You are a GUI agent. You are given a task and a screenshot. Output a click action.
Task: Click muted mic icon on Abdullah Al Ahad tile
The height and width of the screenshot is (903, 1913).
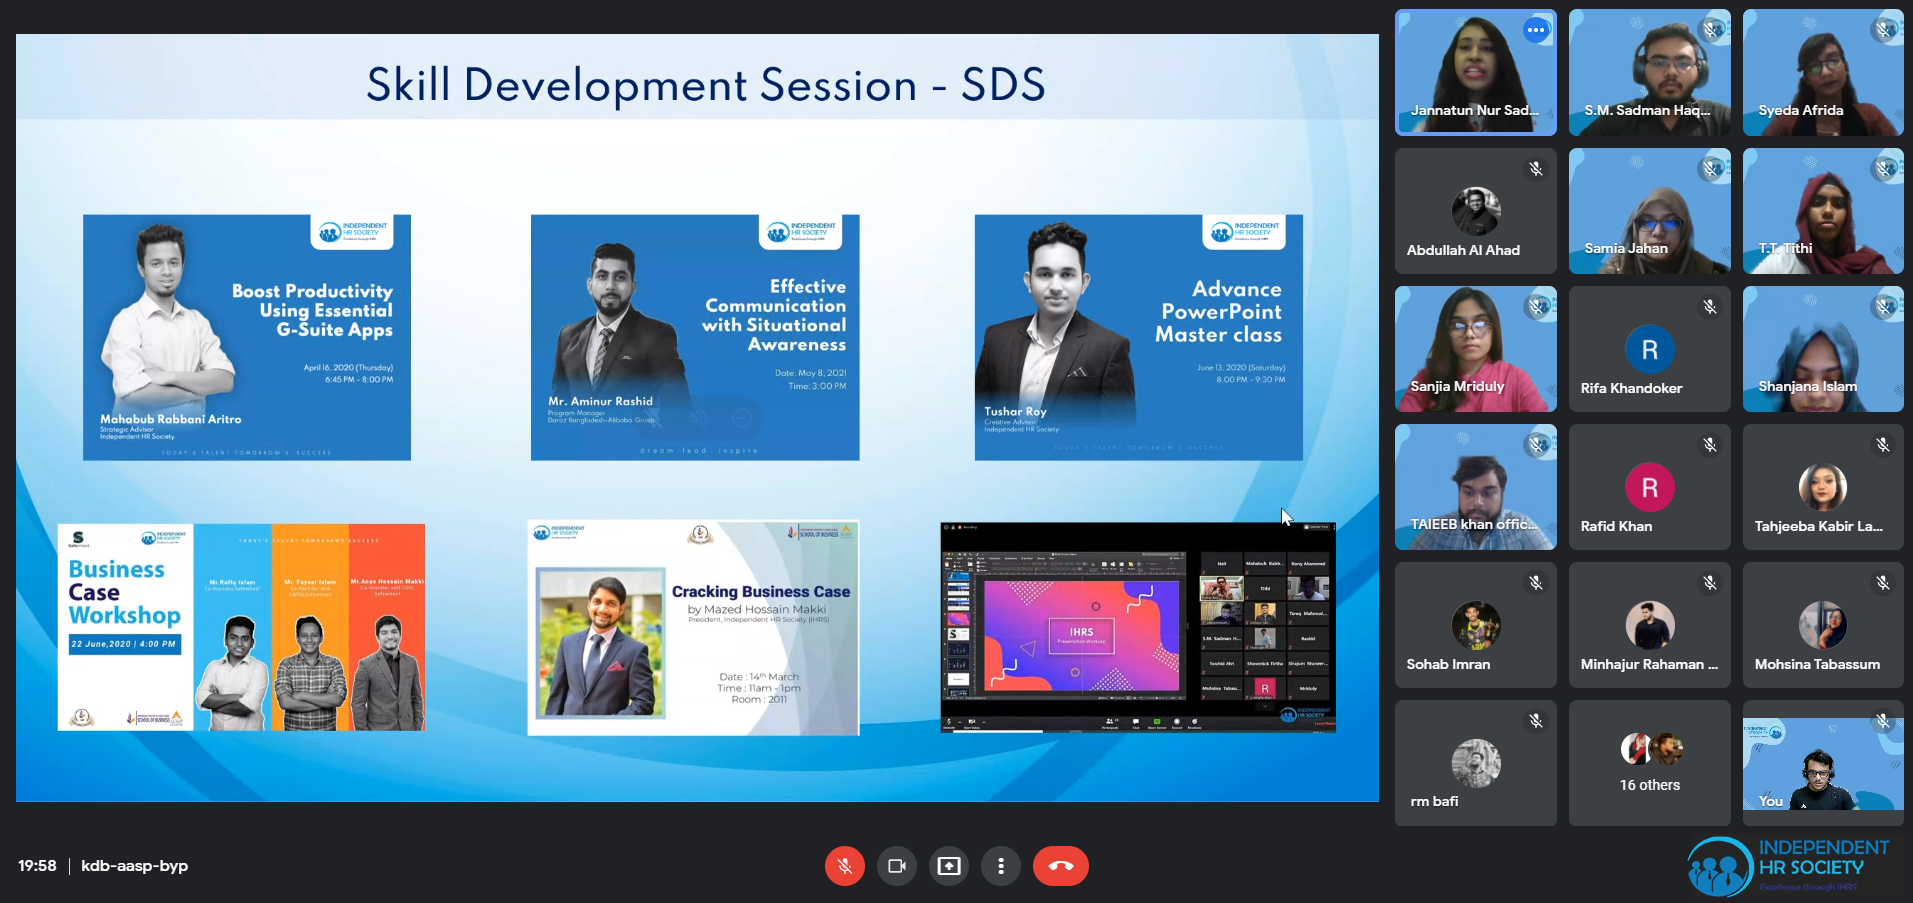coord(1536,169)
